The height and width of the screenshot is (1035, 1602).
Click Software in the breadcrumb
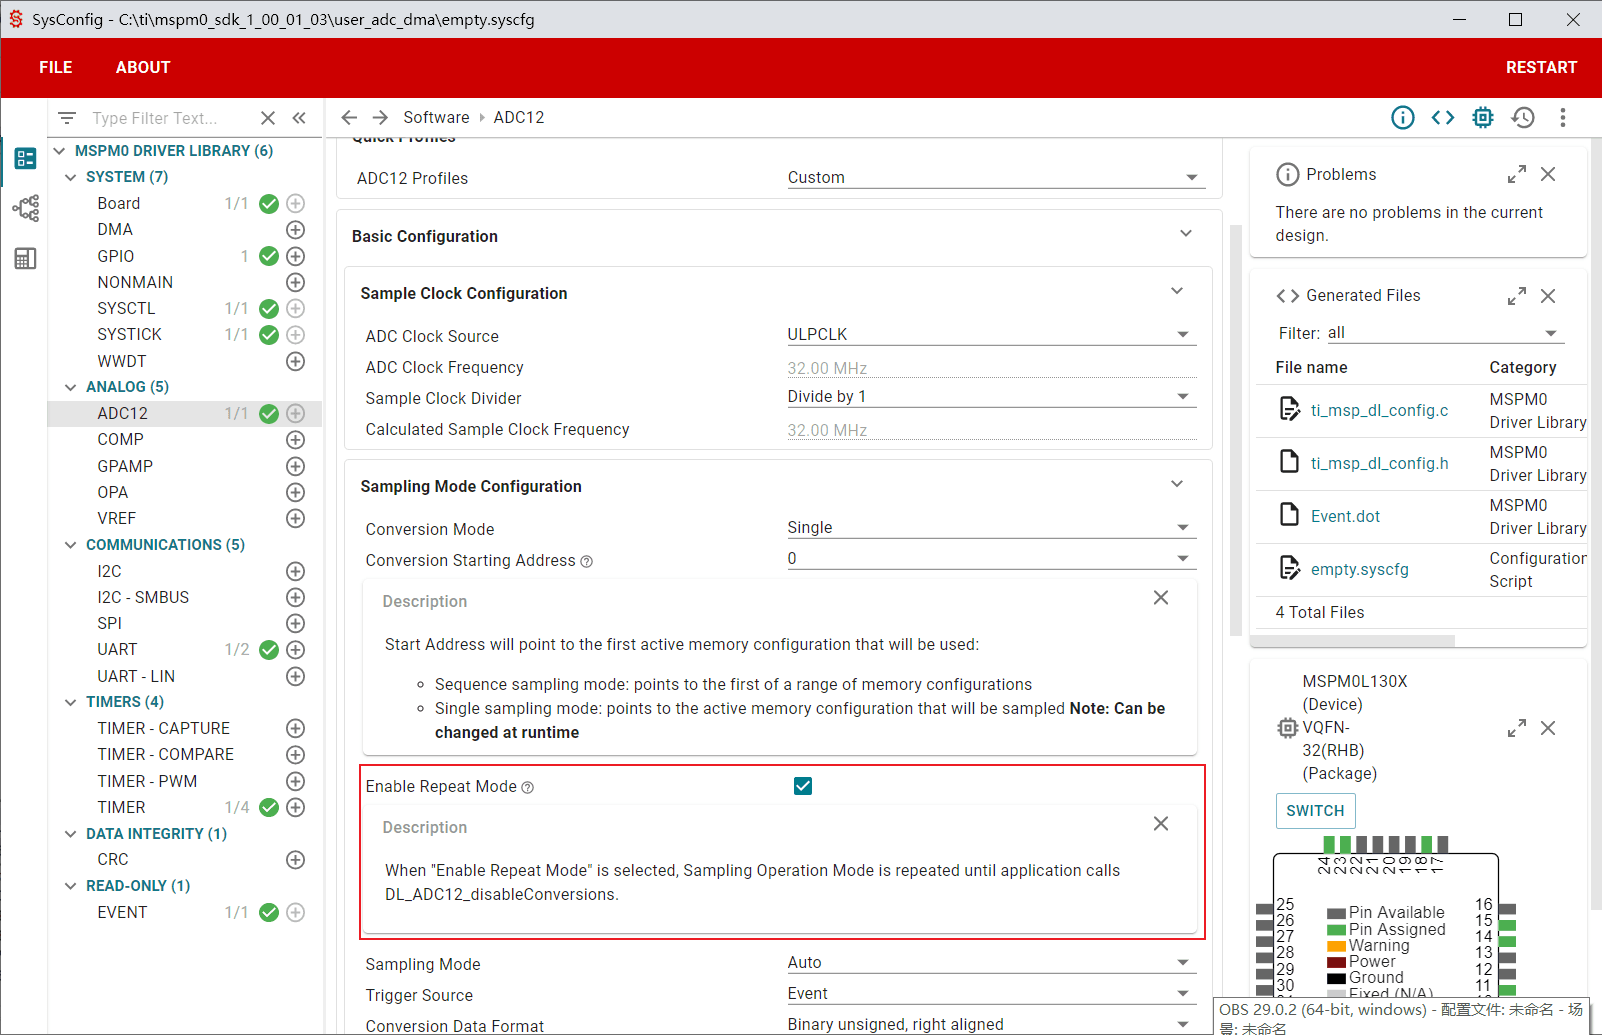pos(436,117)
